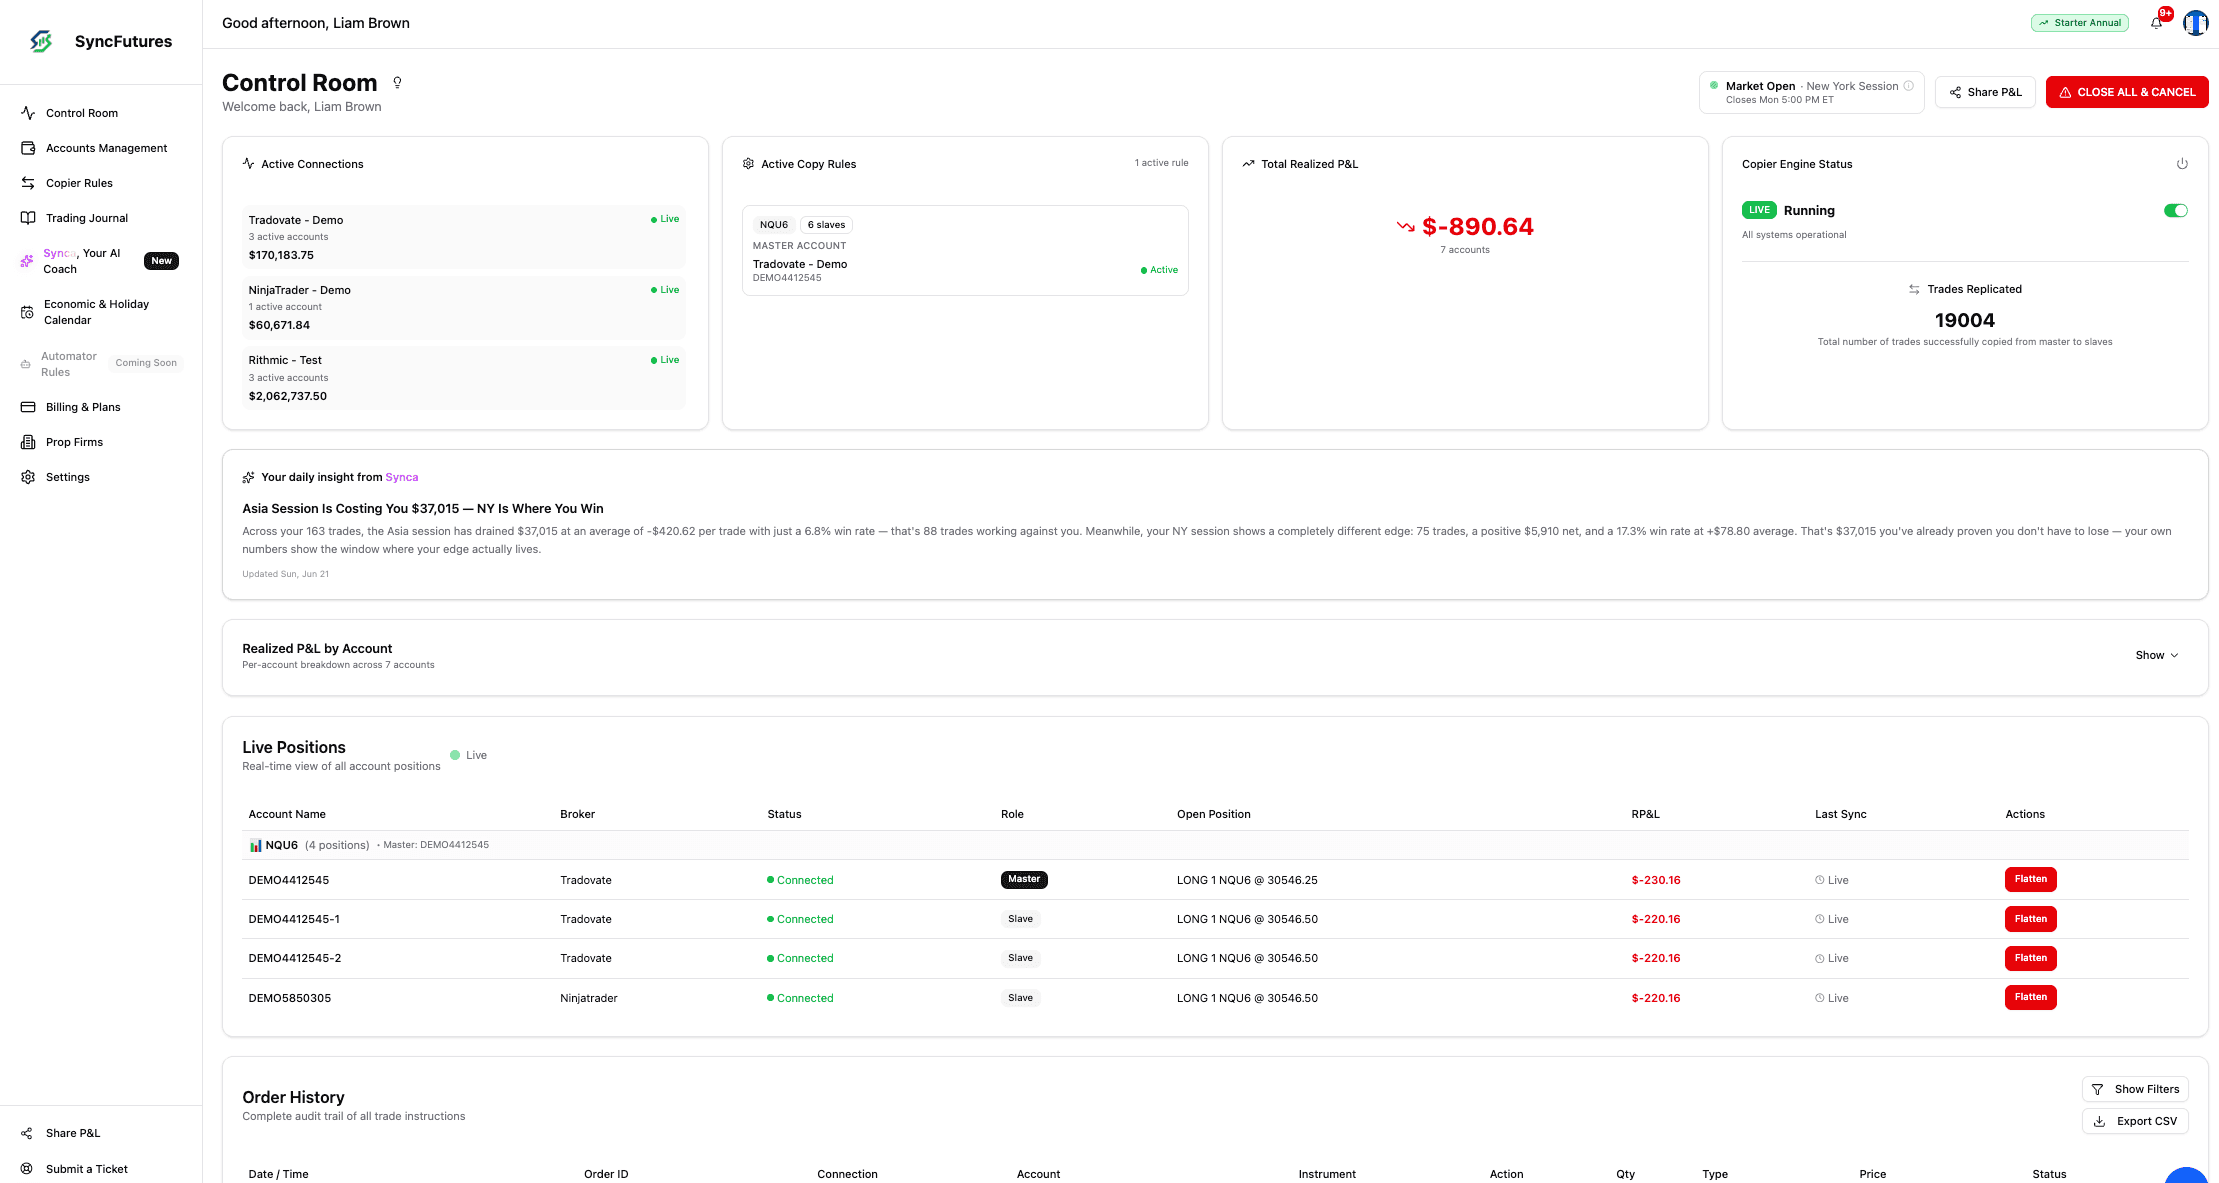Click the Share P&L header button
This screenshot has height=1183, width=2219.
point(1985,92)
